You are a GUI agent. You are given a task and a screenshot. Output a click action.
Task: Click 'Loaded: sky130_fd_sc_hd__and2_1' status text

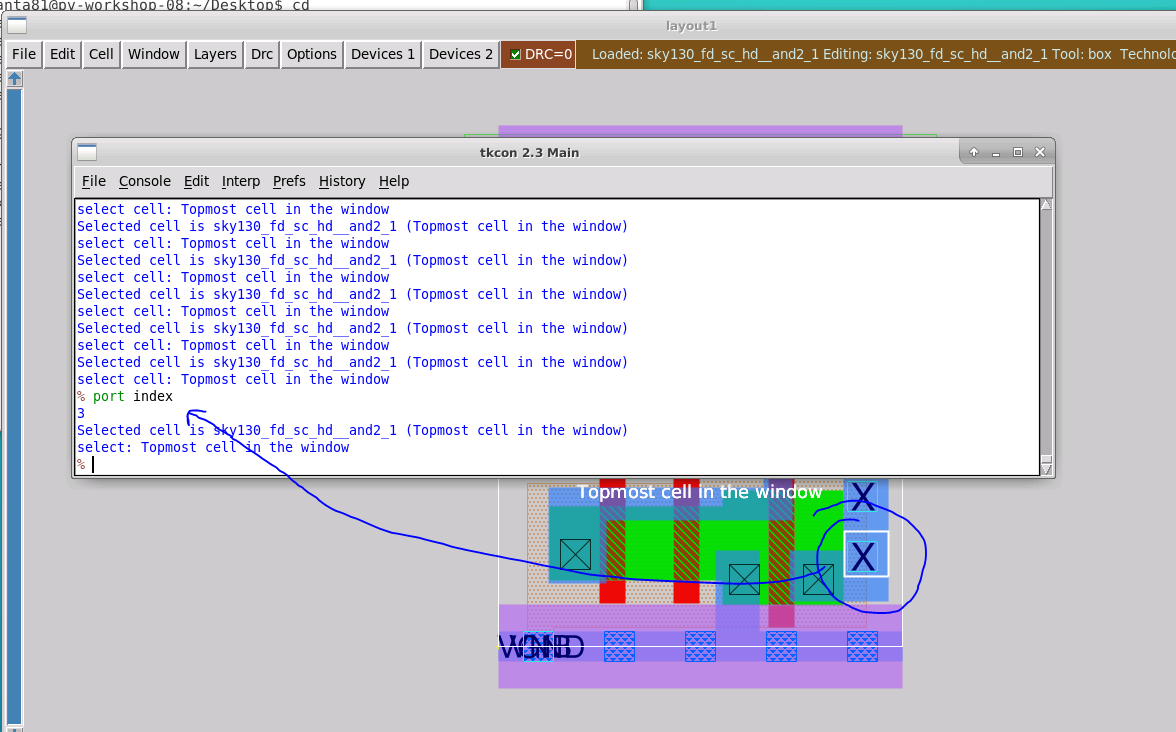coord(705,54)
